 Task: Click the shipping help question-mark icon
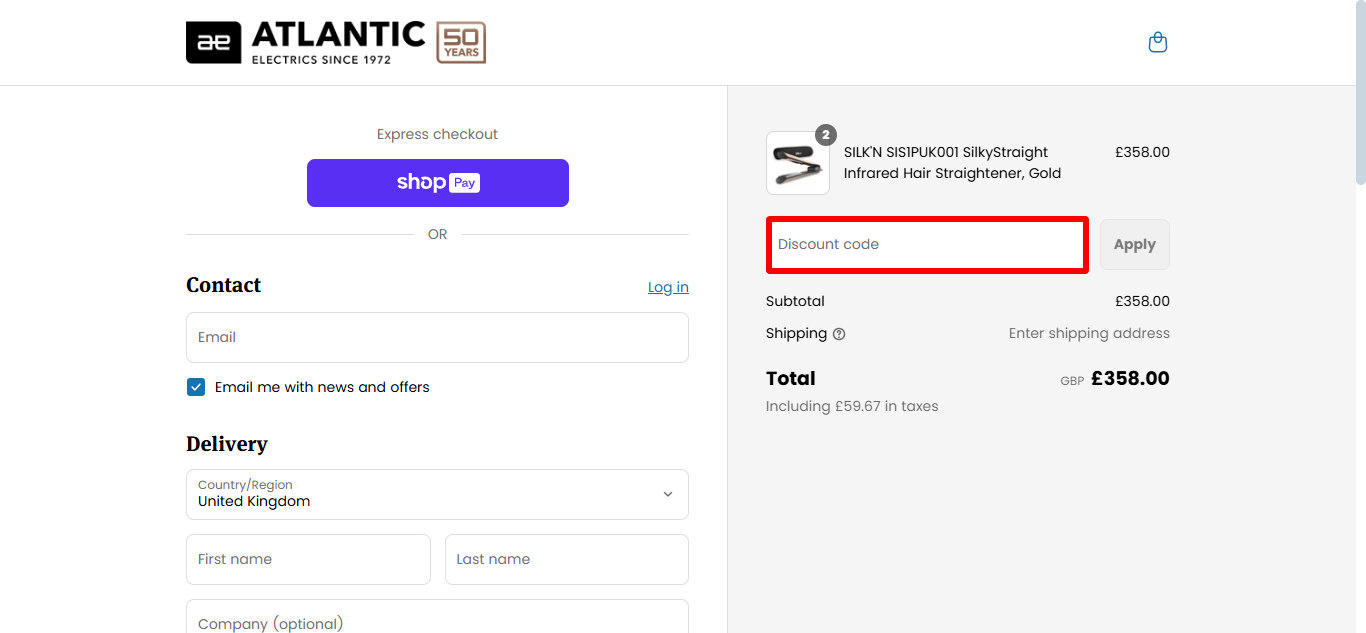click(839, 334)
